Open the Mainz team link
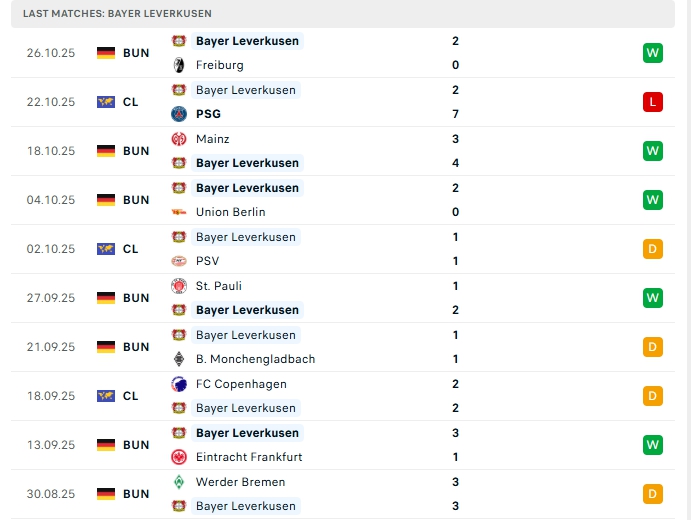The height and width of the screenshot is (520, 691). click(x=213, y=139)
